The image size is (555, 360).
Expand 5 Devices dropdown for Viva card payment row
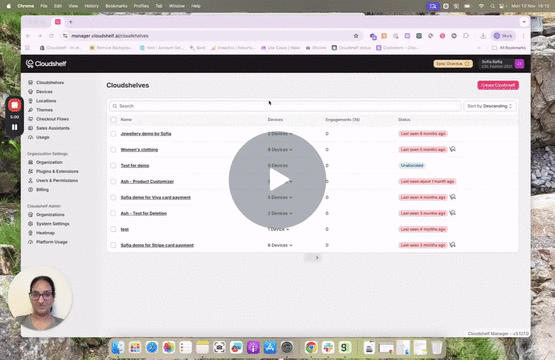[280, 198]
